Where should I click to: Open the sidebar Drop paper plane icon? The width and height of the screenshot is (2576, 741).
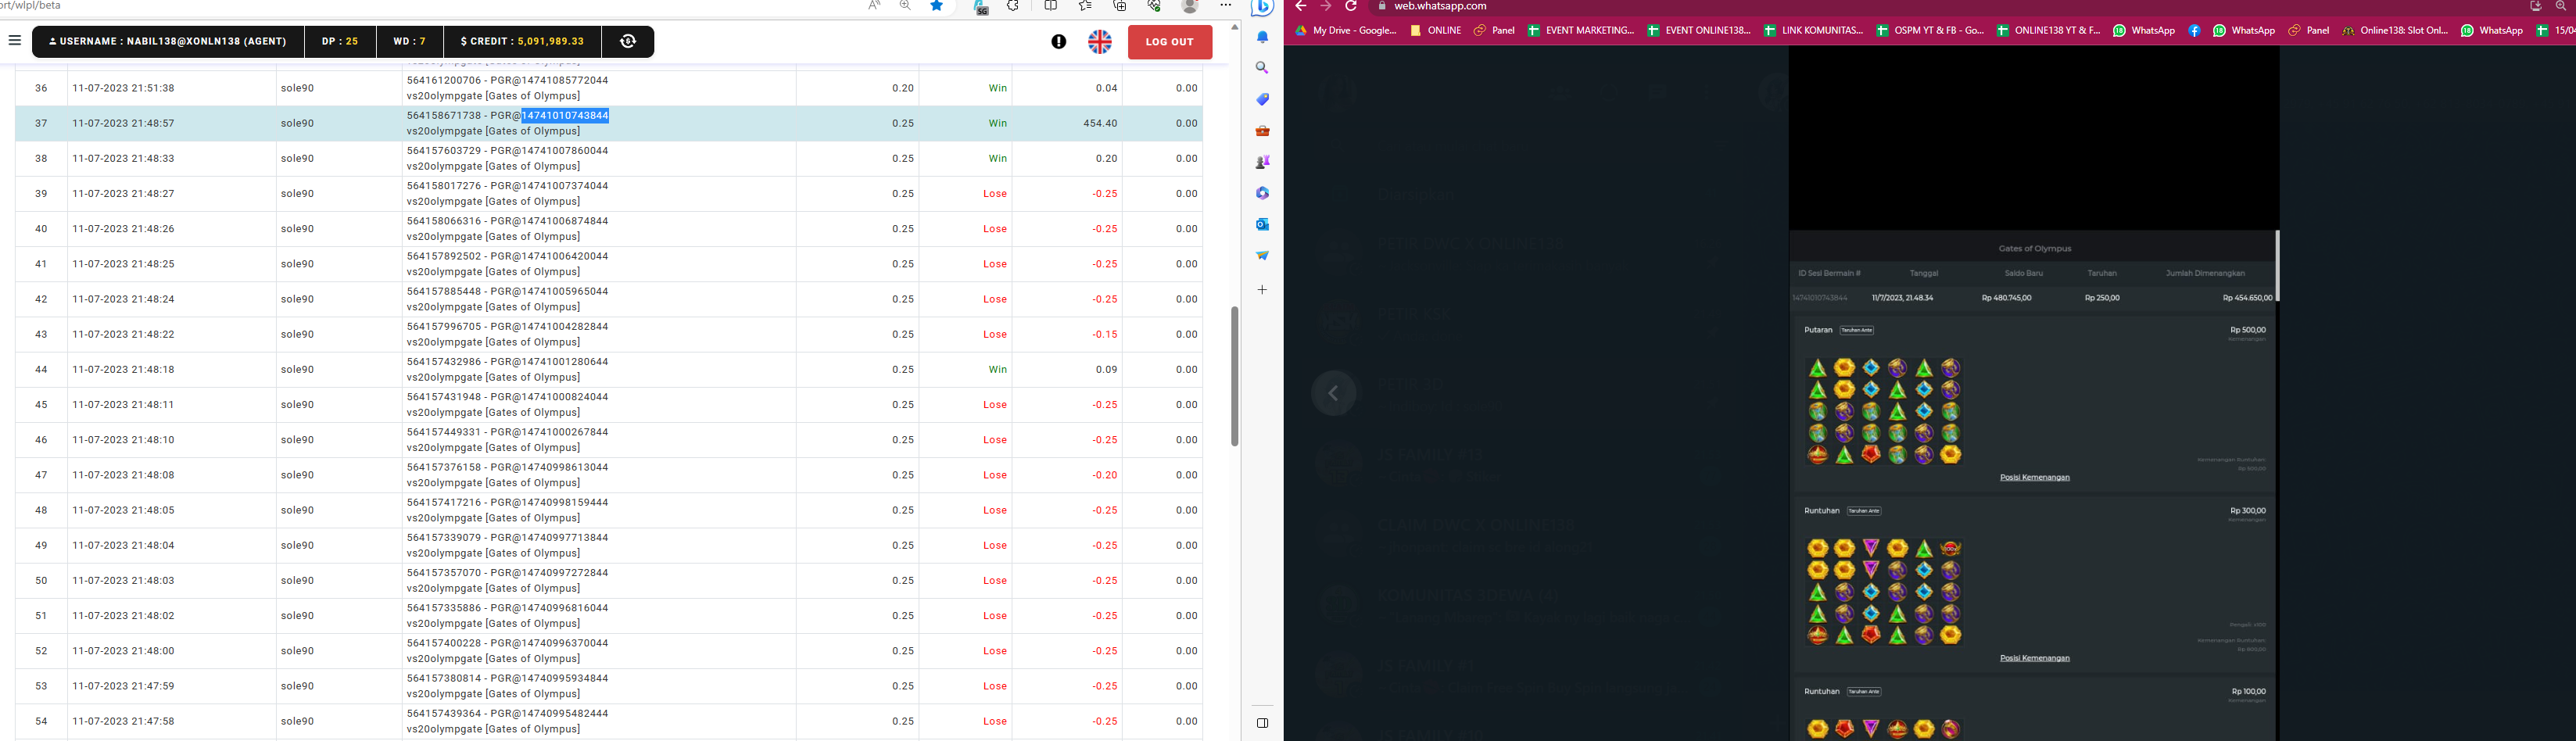[1263, 256]
